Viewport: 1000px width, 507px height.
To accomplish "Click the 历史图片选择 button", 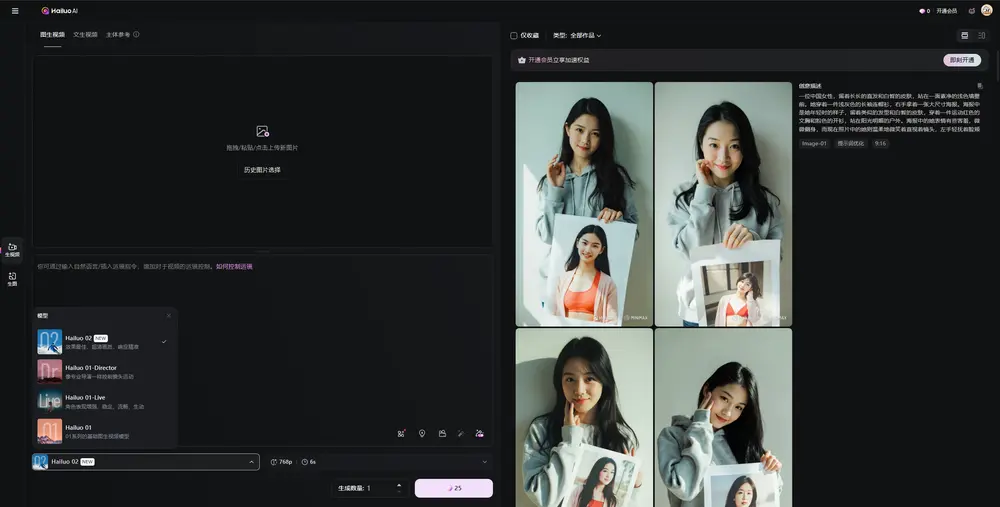I will click(x=262, y=170).
